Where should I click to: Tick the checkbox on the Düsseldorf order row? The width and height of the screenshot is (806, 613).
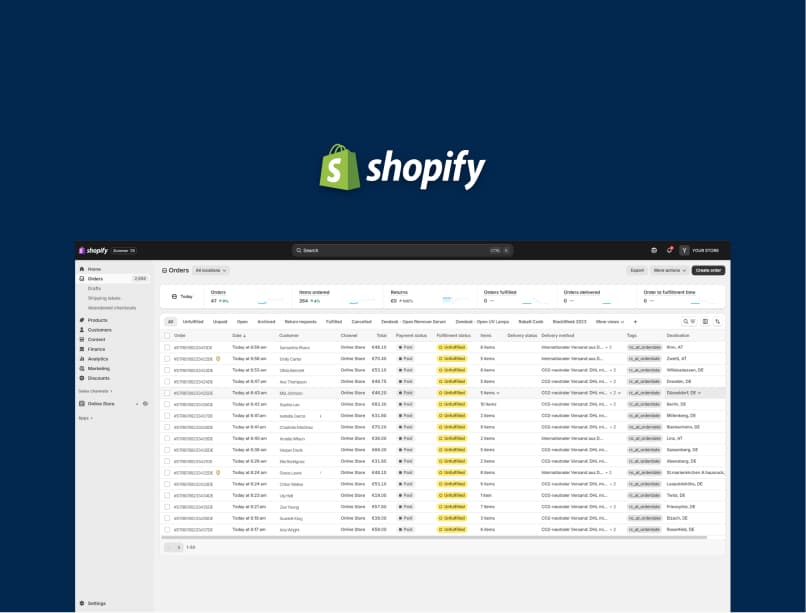pos(167,393)
